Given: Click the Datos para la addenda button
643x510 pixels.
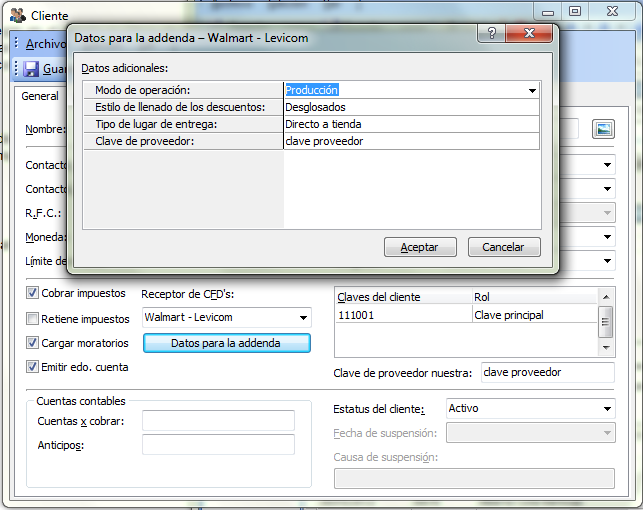Looking at the screenshot, I should (x=227, y=343).
